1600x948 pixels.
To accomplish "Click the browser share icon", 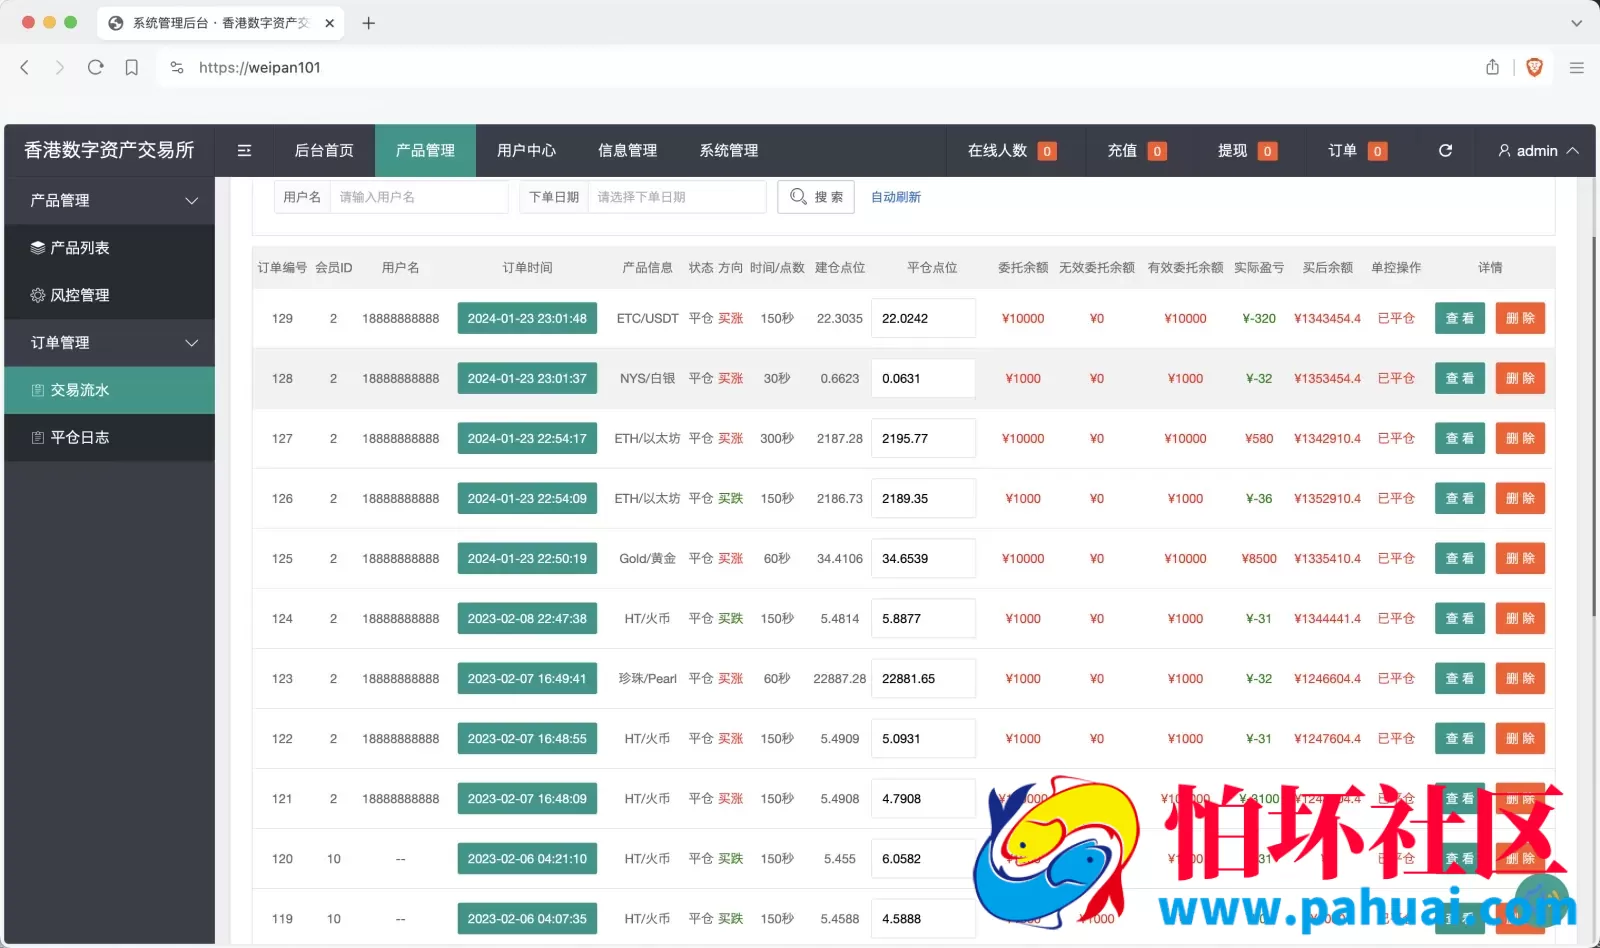I will click(1492, 67).
